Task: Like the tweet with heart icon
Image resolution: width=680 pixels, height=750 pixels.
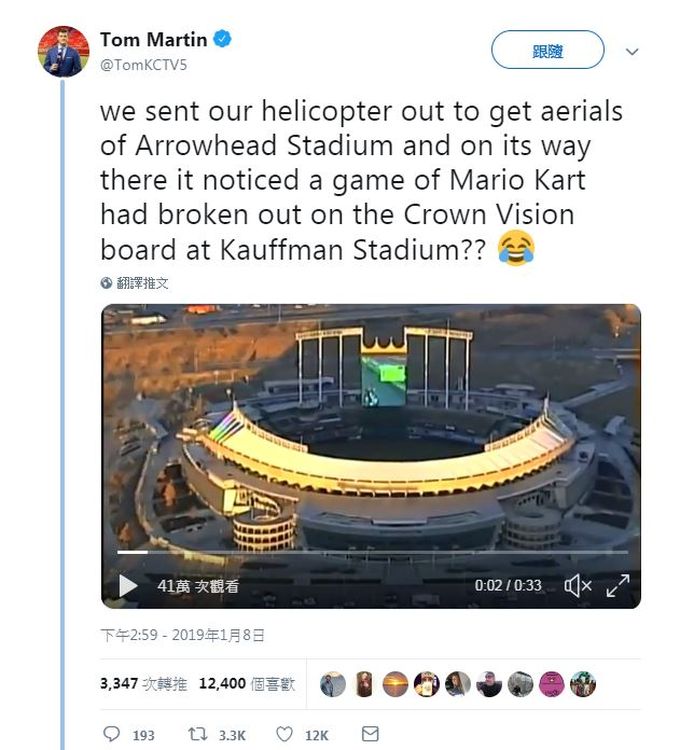Action: [x=284, y=734]
